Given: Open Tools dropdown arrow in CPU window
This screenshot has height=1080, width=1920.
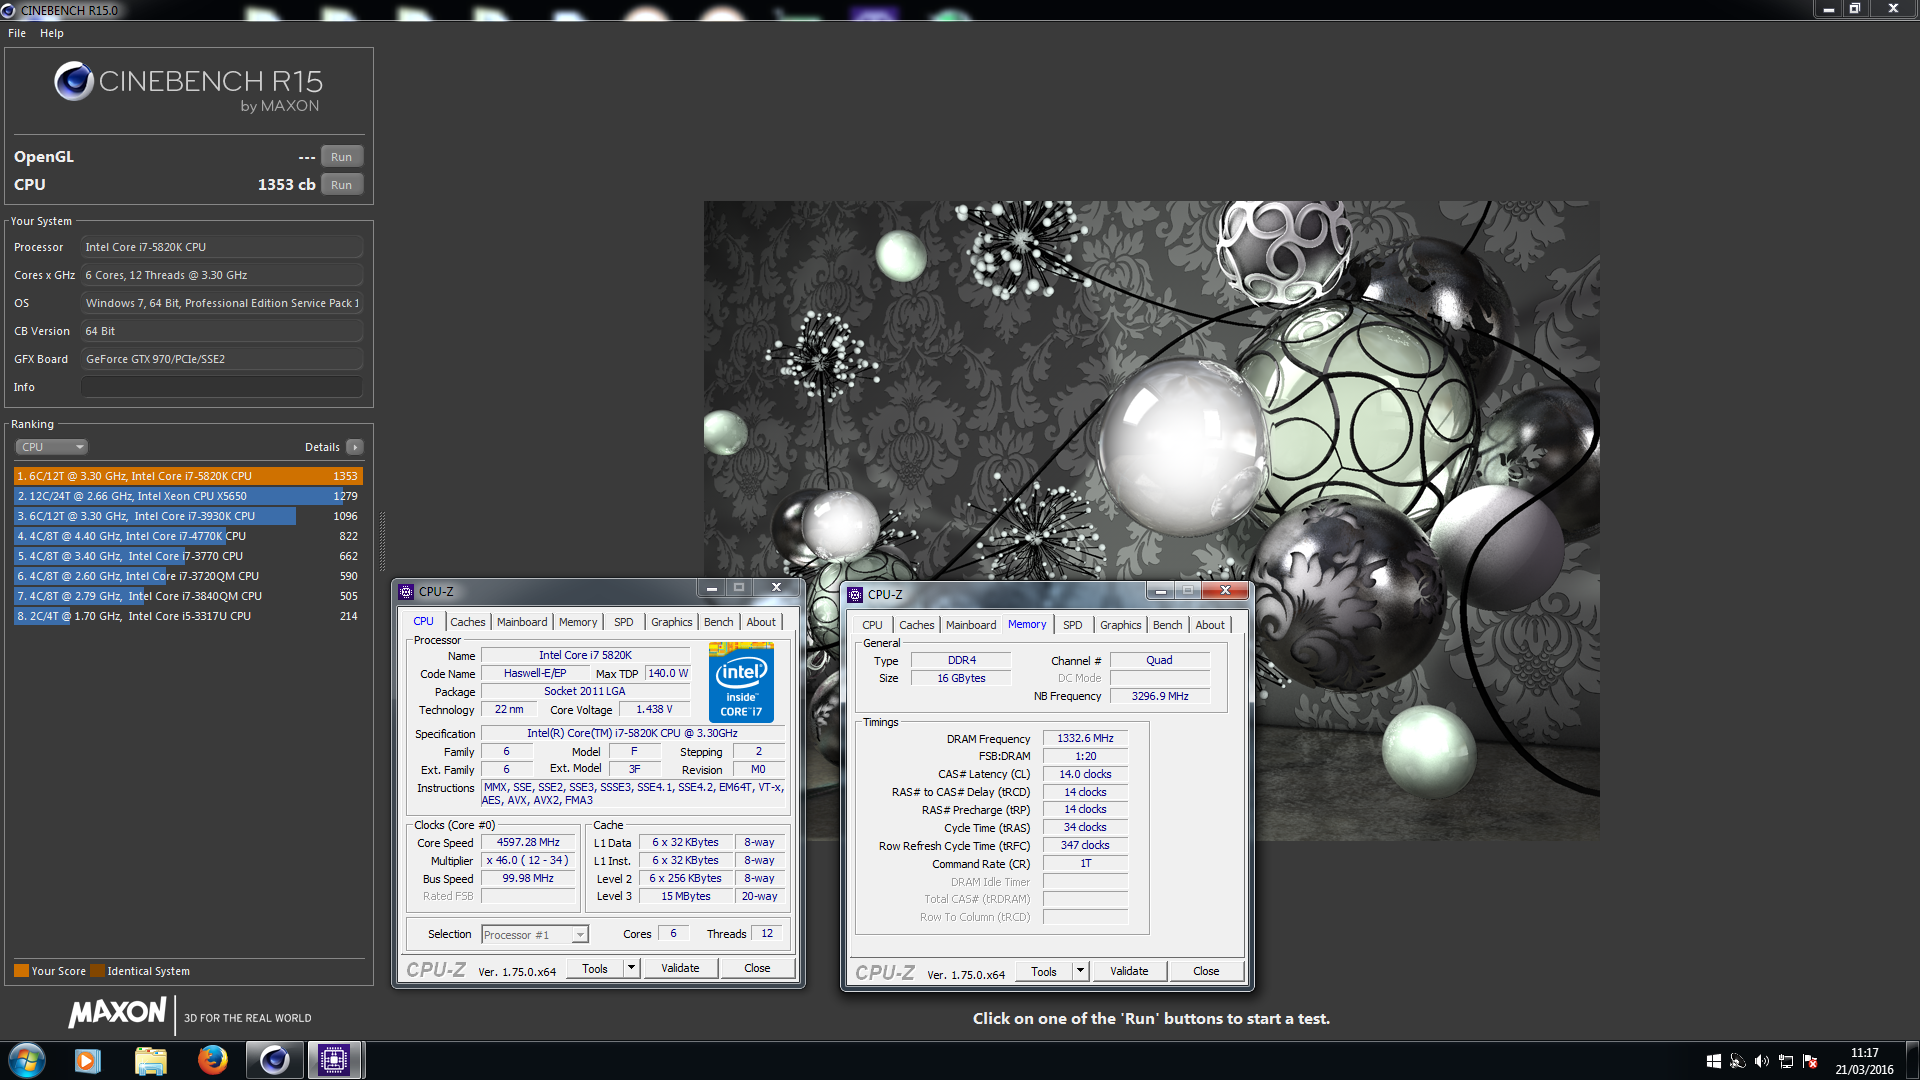Looking at the screenshot, I should click(631, 968).
